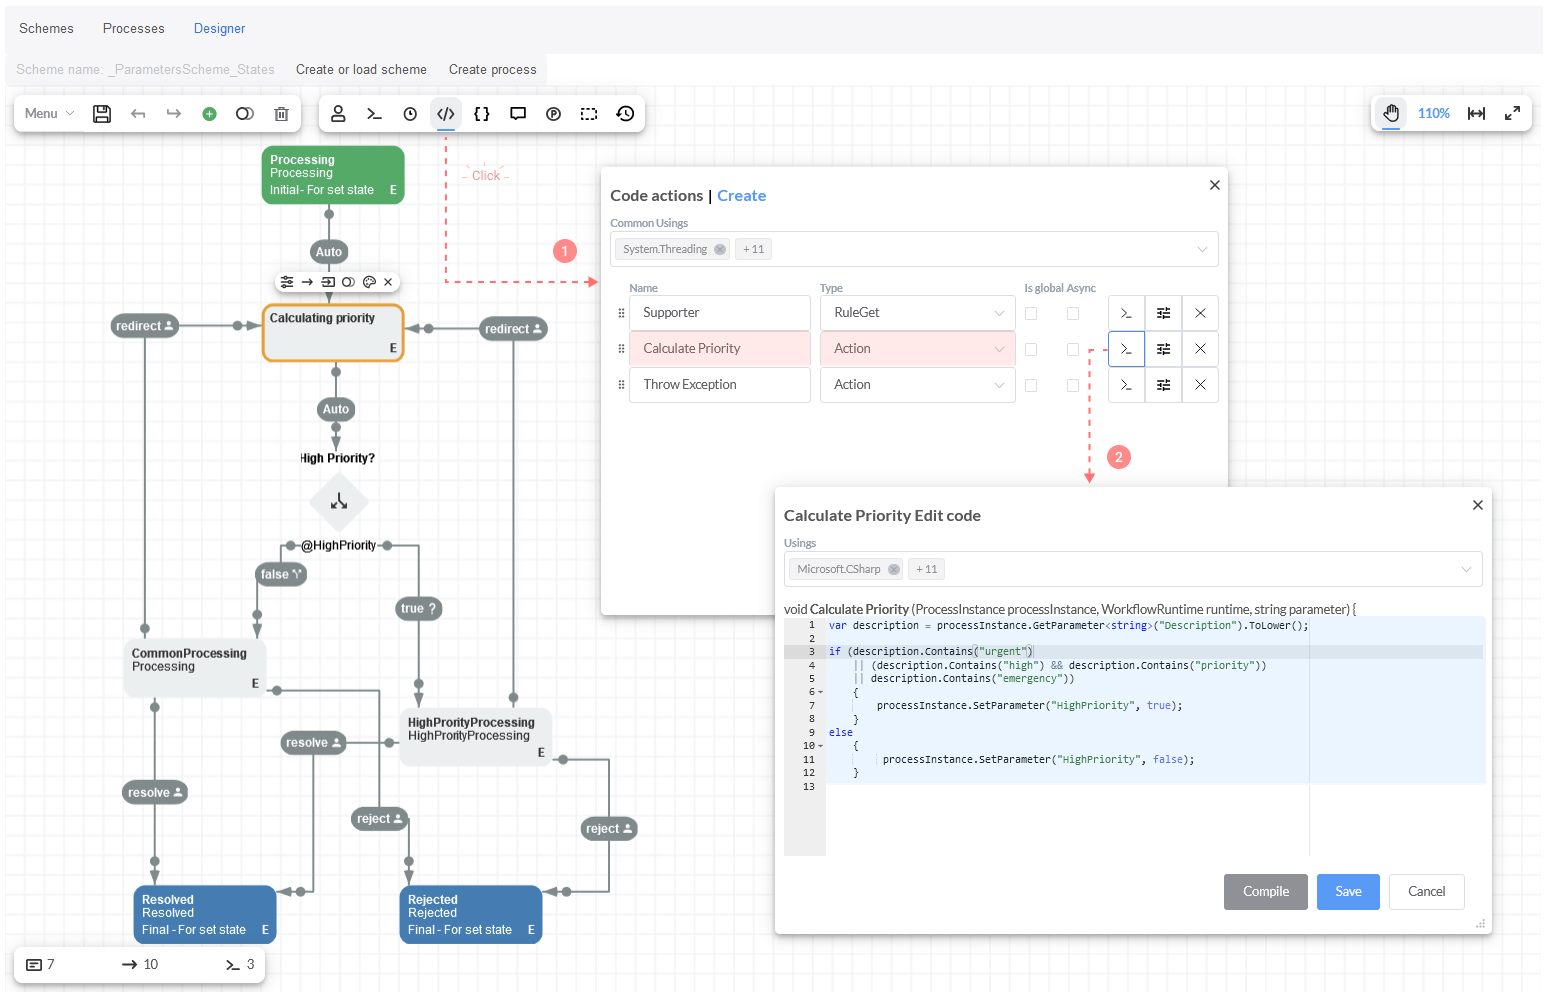Click Create process

point(492,70)
